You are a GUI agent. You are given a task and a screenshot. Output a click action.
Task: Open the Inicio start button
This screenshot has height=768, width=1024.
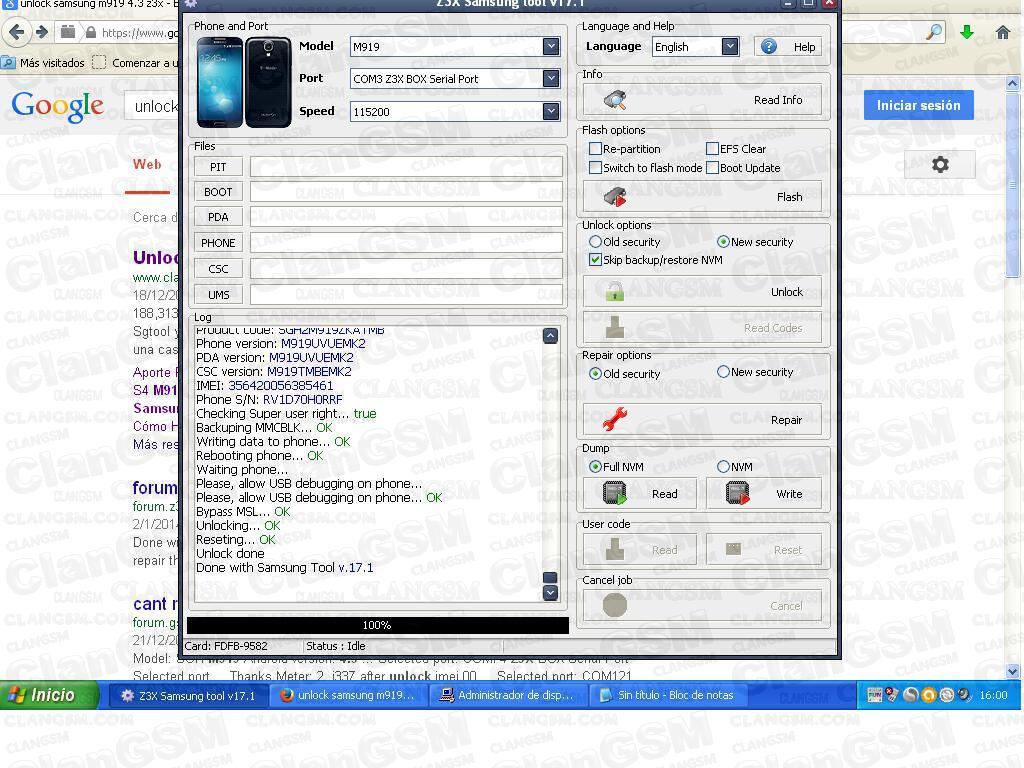click(50, 695)
